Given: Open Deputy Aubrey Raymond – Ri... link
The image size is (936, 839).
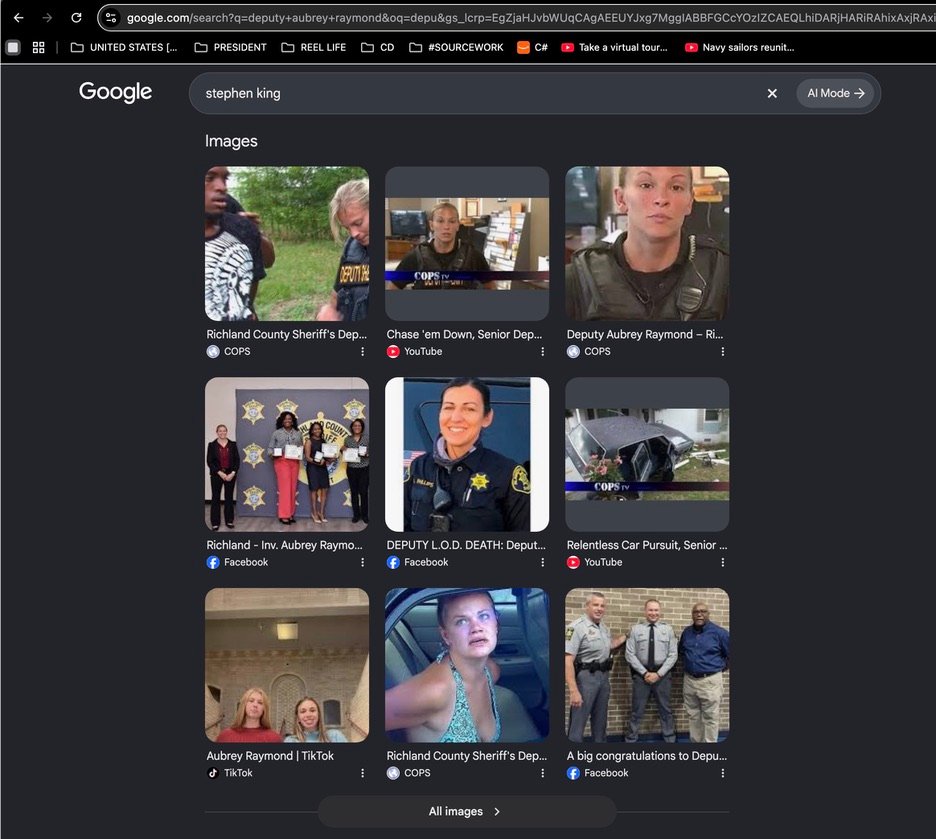Looking at the screenshot, I should point(645,334).
